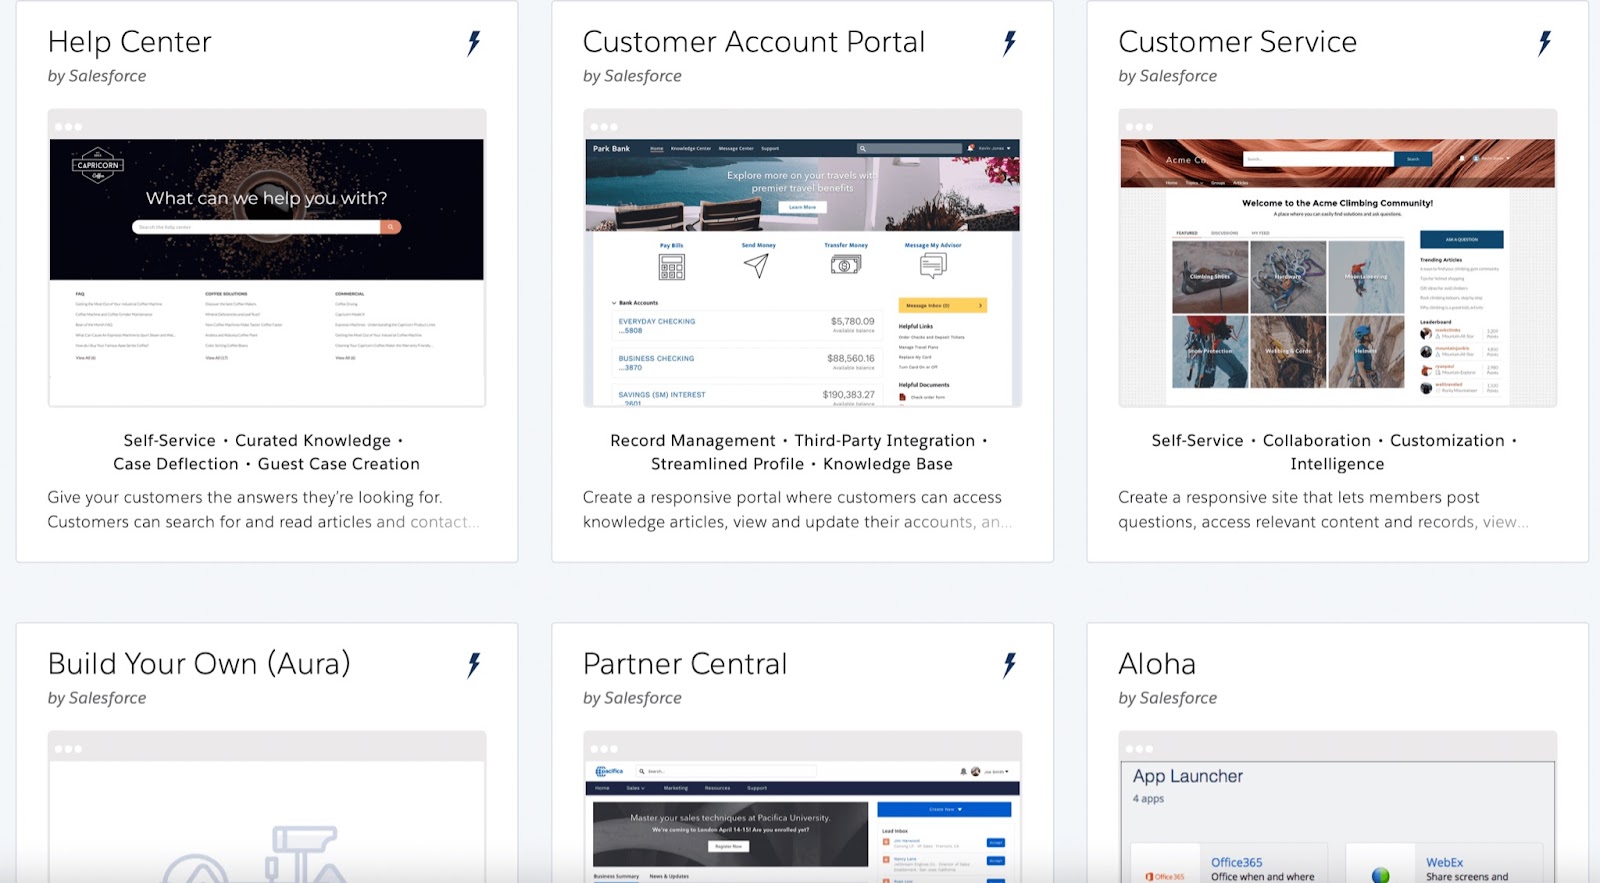Select the Aloha template title
This screenshot has height=883, width=1600.
(1157, 664)
